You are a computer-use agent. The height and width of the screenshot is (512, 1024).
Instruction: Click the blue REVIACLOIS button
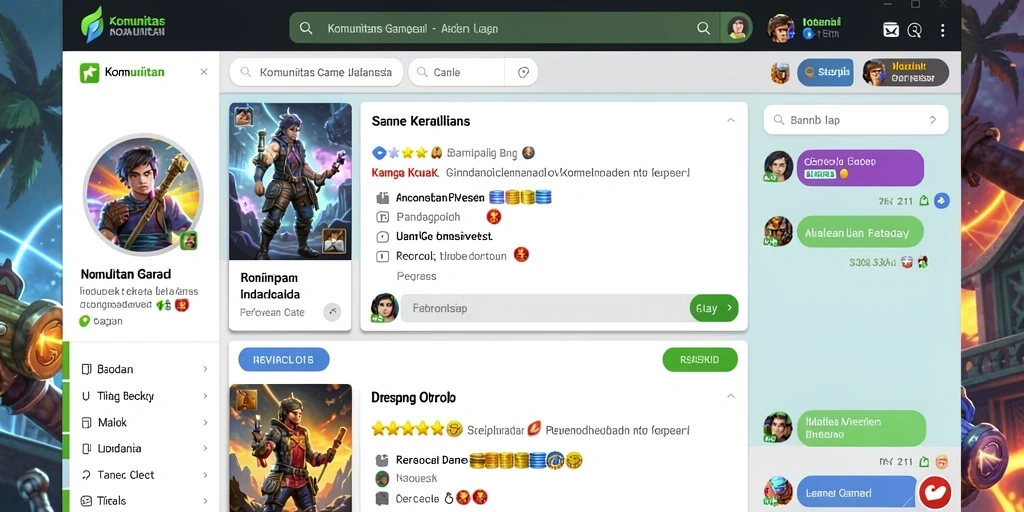pyautogui.click(x=283, y=360)
